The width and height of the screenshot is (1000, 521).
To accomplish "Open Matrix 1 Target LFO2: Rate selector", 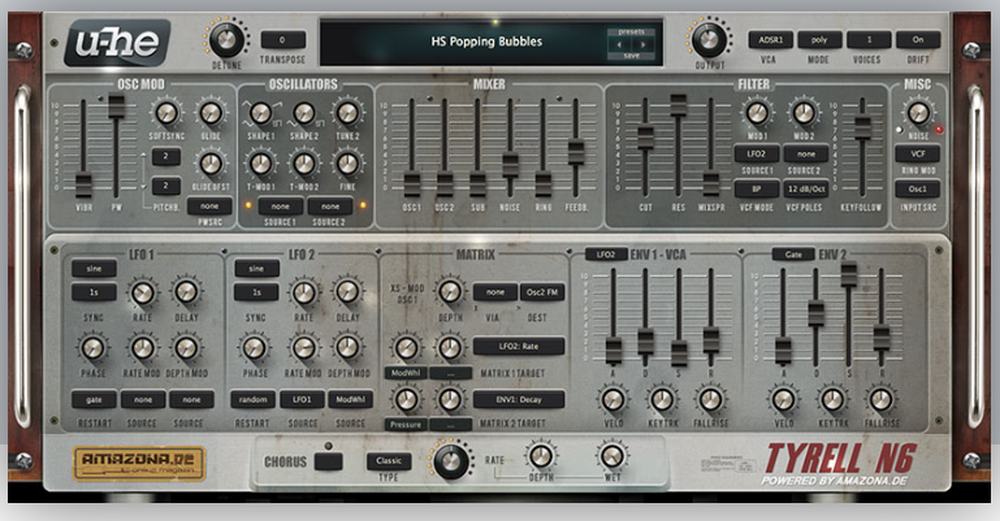I will [518, 346].
